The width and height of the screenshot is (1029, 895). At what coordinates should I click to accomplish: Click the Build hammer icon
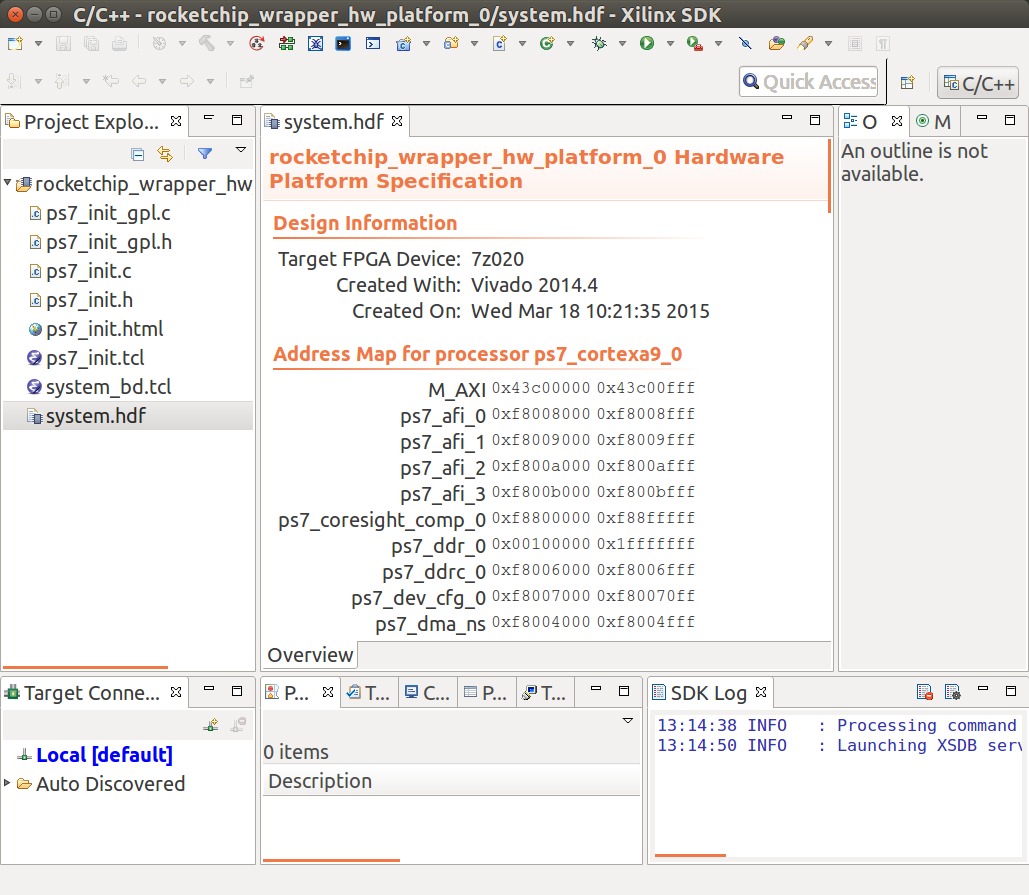point(207,44)
